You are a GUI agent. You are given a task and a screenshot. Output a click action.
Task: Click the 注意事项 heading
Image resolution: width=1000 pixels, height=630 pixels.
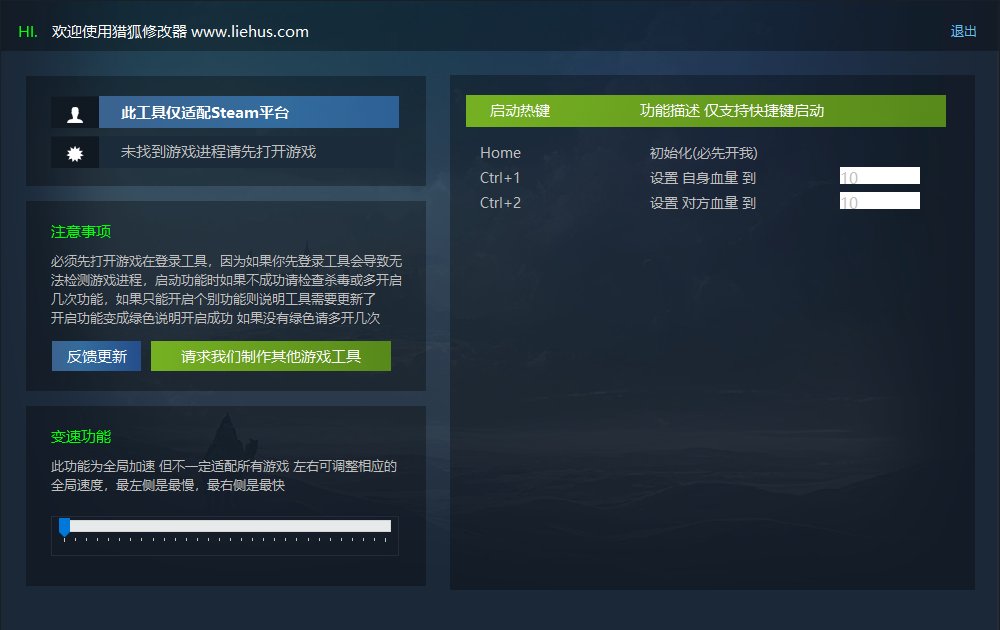81,231
